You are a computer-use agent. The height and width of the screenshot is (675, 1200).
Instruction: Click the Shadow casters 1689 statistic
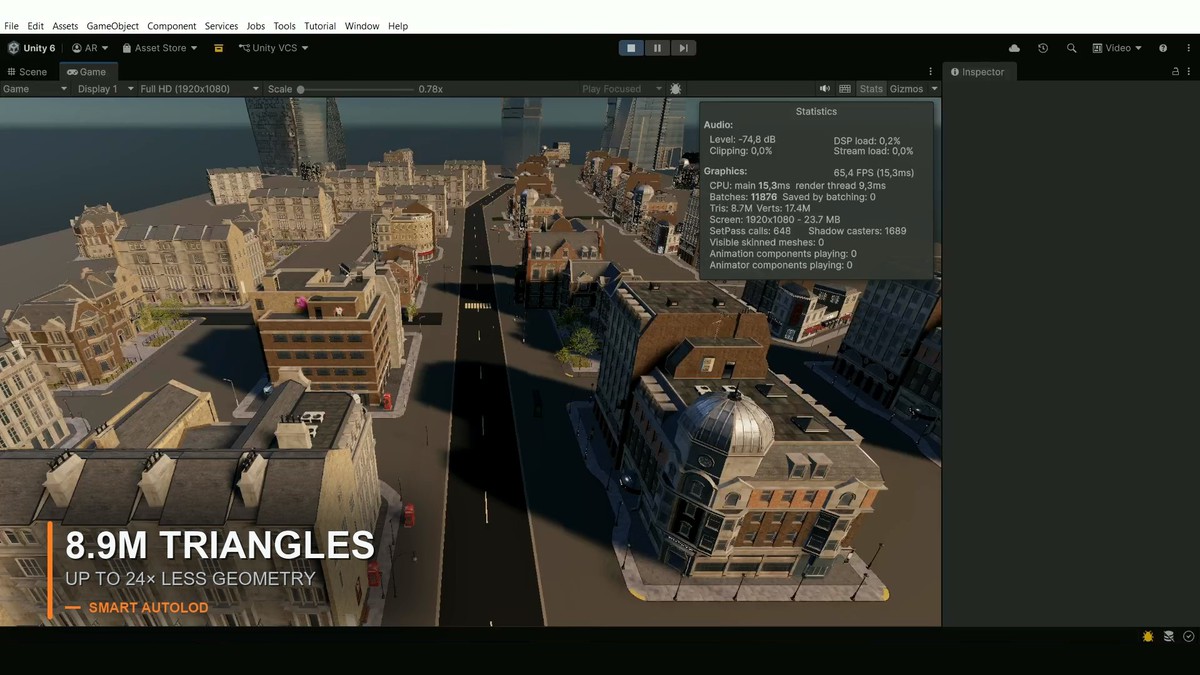[857, 231]
